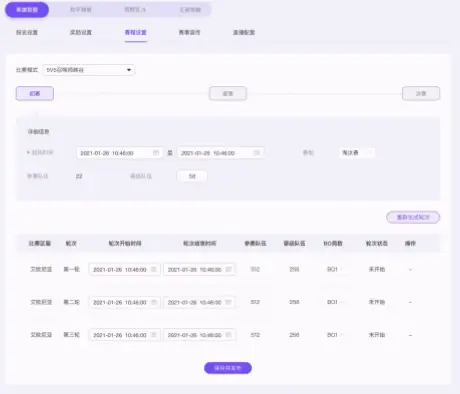Open the BO1 dropdown in the 第二轮 row
This screenshot has width=460, height=394.
pyautogui.click(x=335, y=302)
